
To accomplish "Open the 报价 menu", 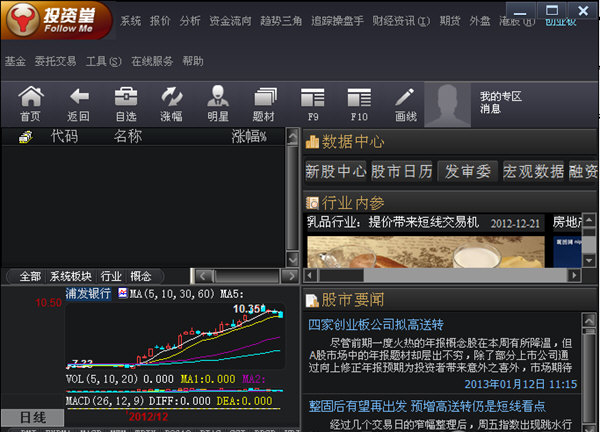I will click(160, 21).
